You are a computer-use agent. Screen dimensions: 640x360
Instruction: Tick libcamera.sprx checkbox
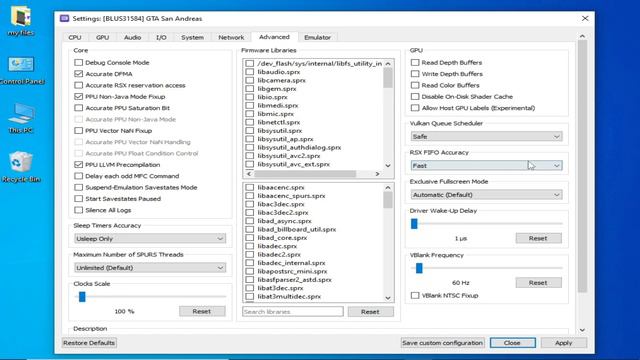(x=250, y=80)
